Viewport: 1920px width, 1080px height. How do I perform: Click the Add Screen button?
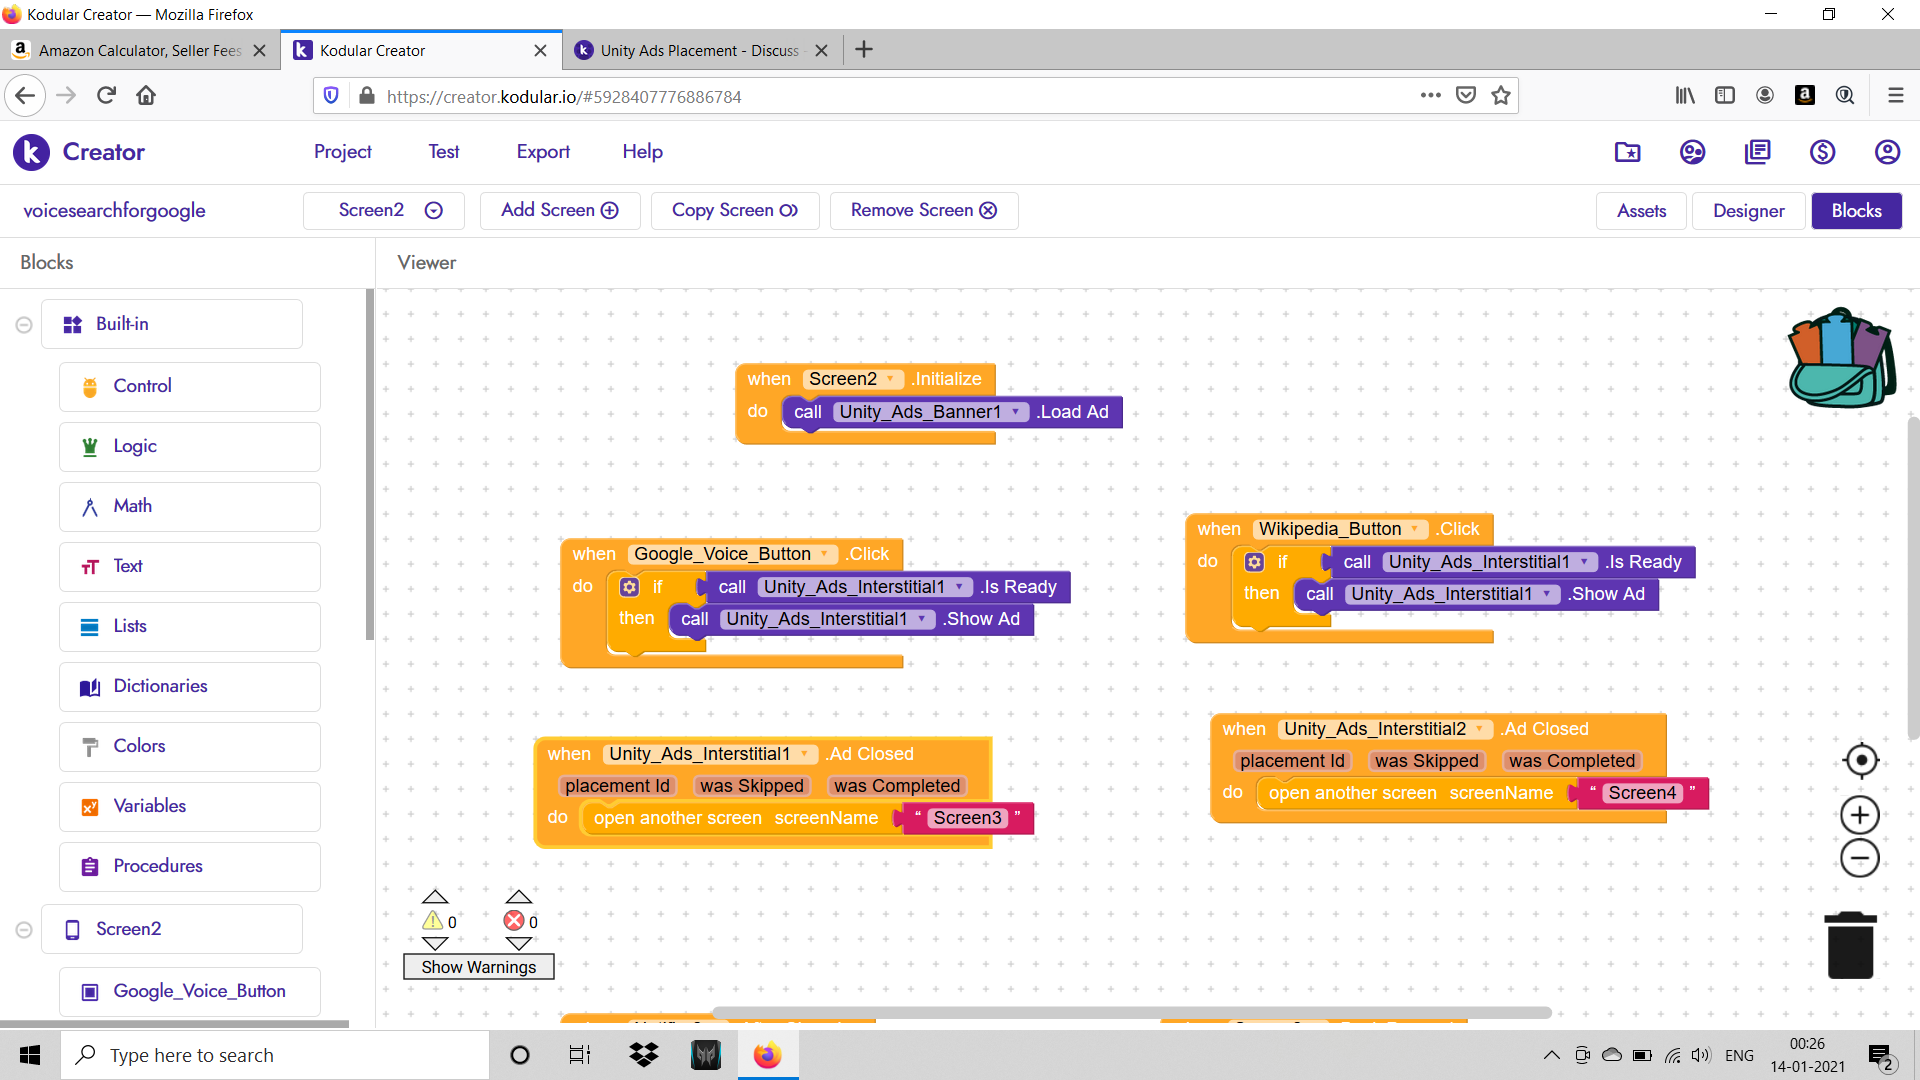[x=559, y=211]
